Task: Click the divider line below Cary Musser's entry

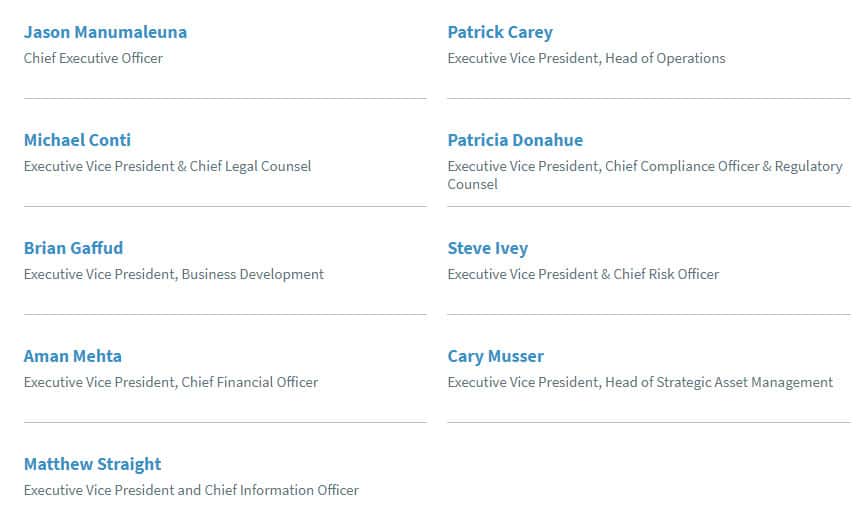Action: pos(648,422)
